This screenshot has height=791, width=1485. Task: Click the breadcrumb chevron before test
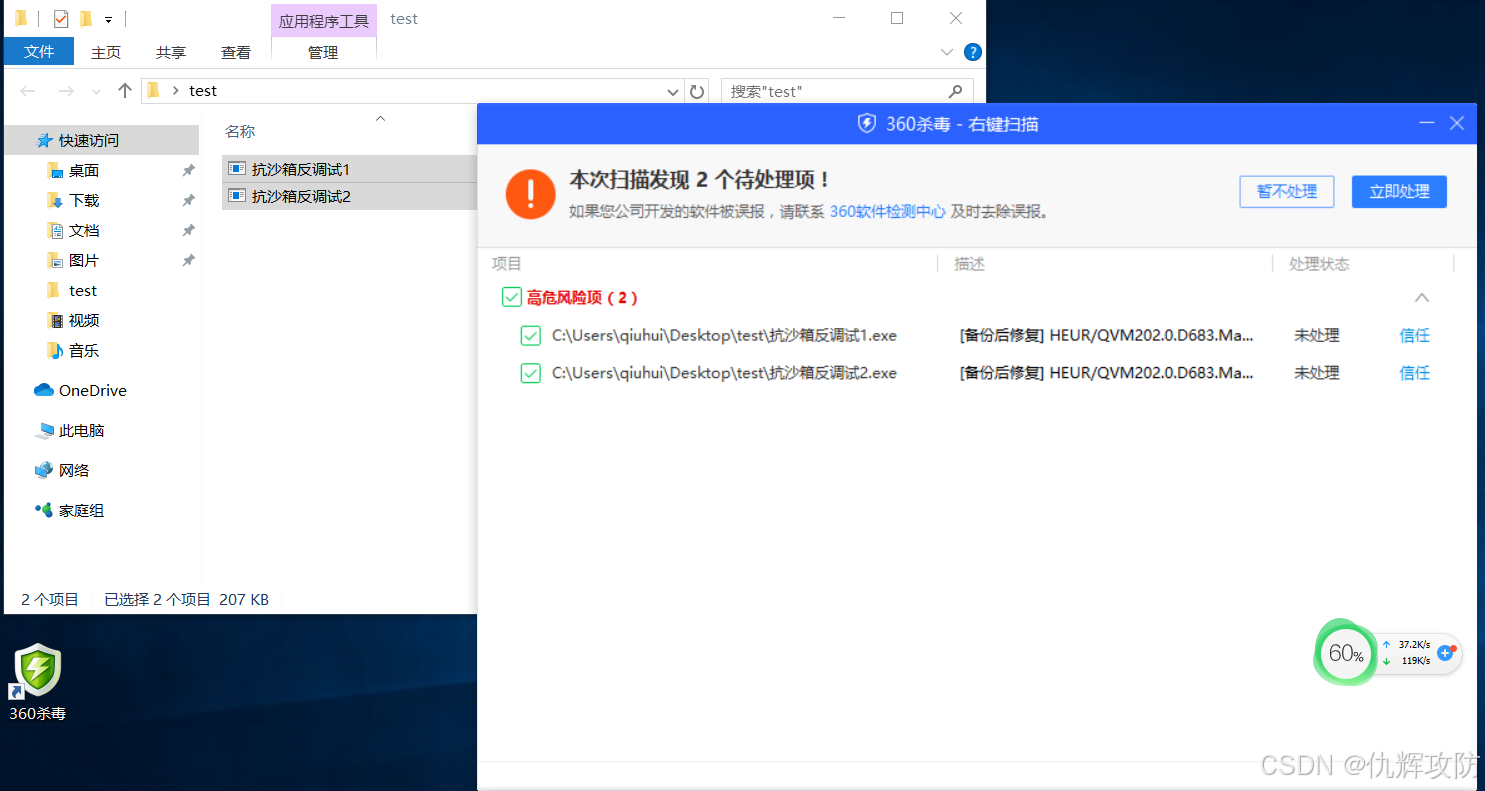[176, 91]
